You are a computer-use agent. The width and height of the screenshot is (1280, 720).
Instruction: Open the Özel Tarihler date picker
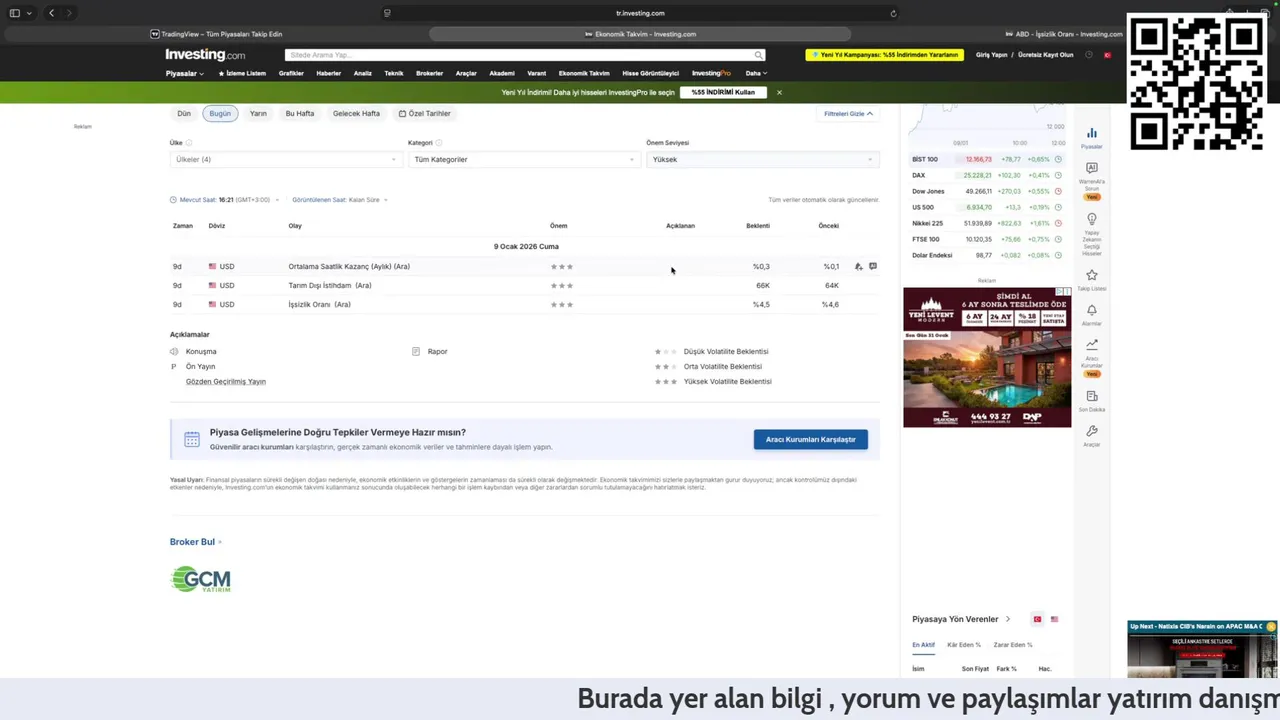point(424,113)
